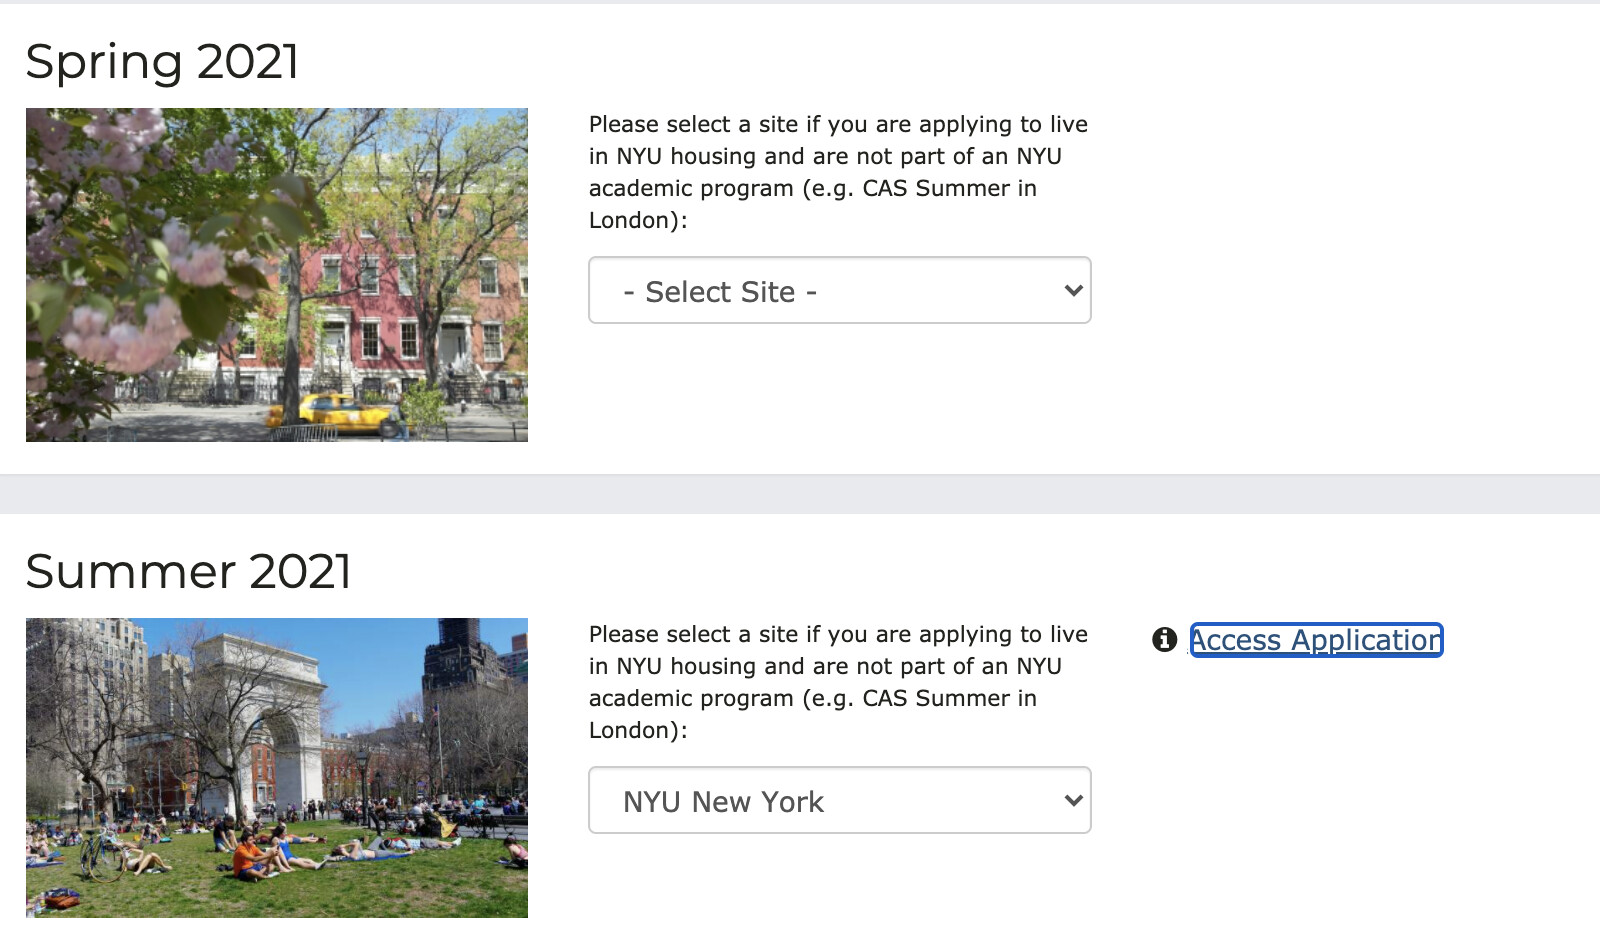Image resolution: width=1600 pixels, height=946 pixels.
Task: Click the Summer 2021 site instructions paragraph
Action: [x=838, y=682]
